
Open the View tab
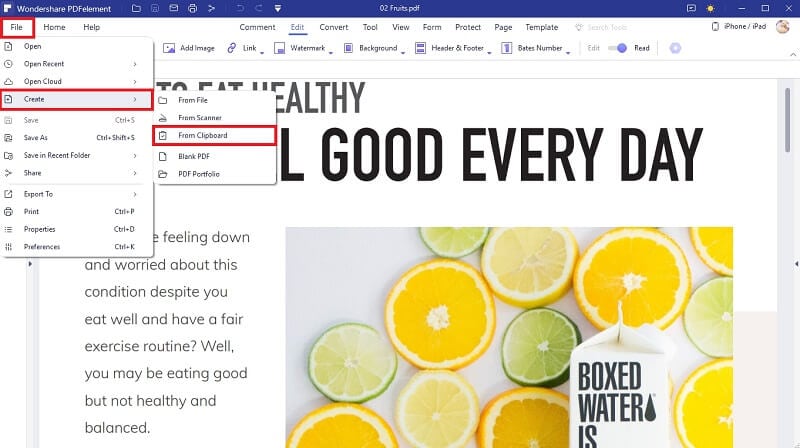[x=401, y=27]
